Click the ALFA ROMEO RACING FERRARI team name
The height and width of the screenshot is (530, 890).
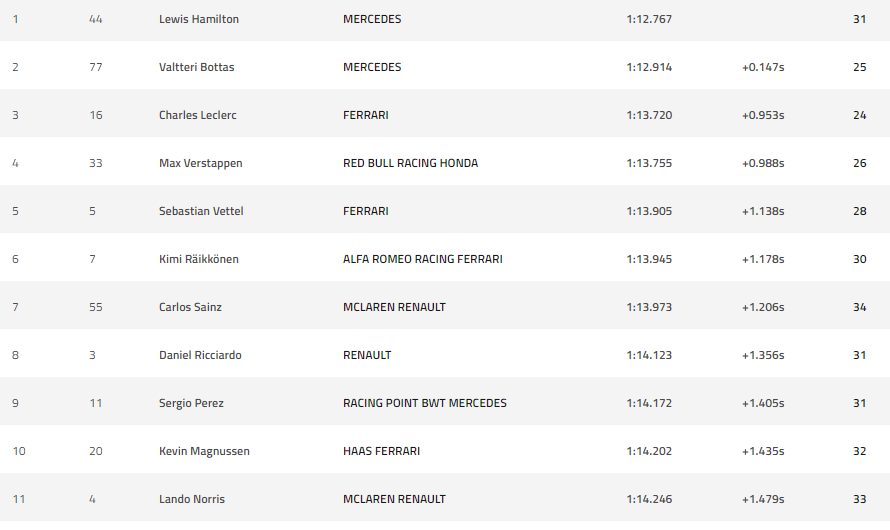click(x=422, y=259)
